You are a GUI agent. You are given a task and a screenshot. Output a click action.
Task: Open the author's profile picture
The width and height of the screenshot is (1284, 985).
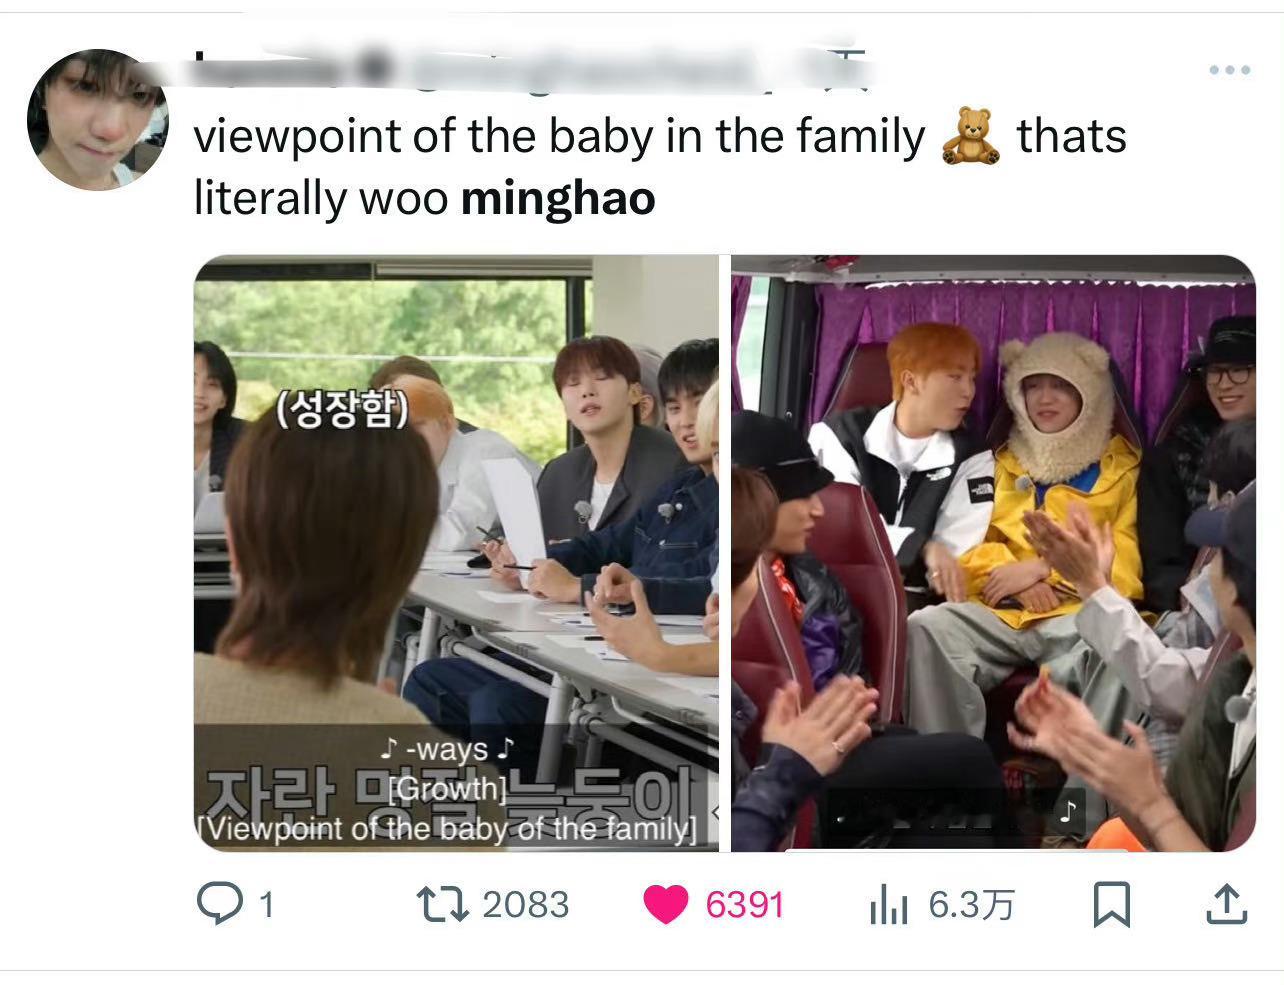[x=98, y=119]
